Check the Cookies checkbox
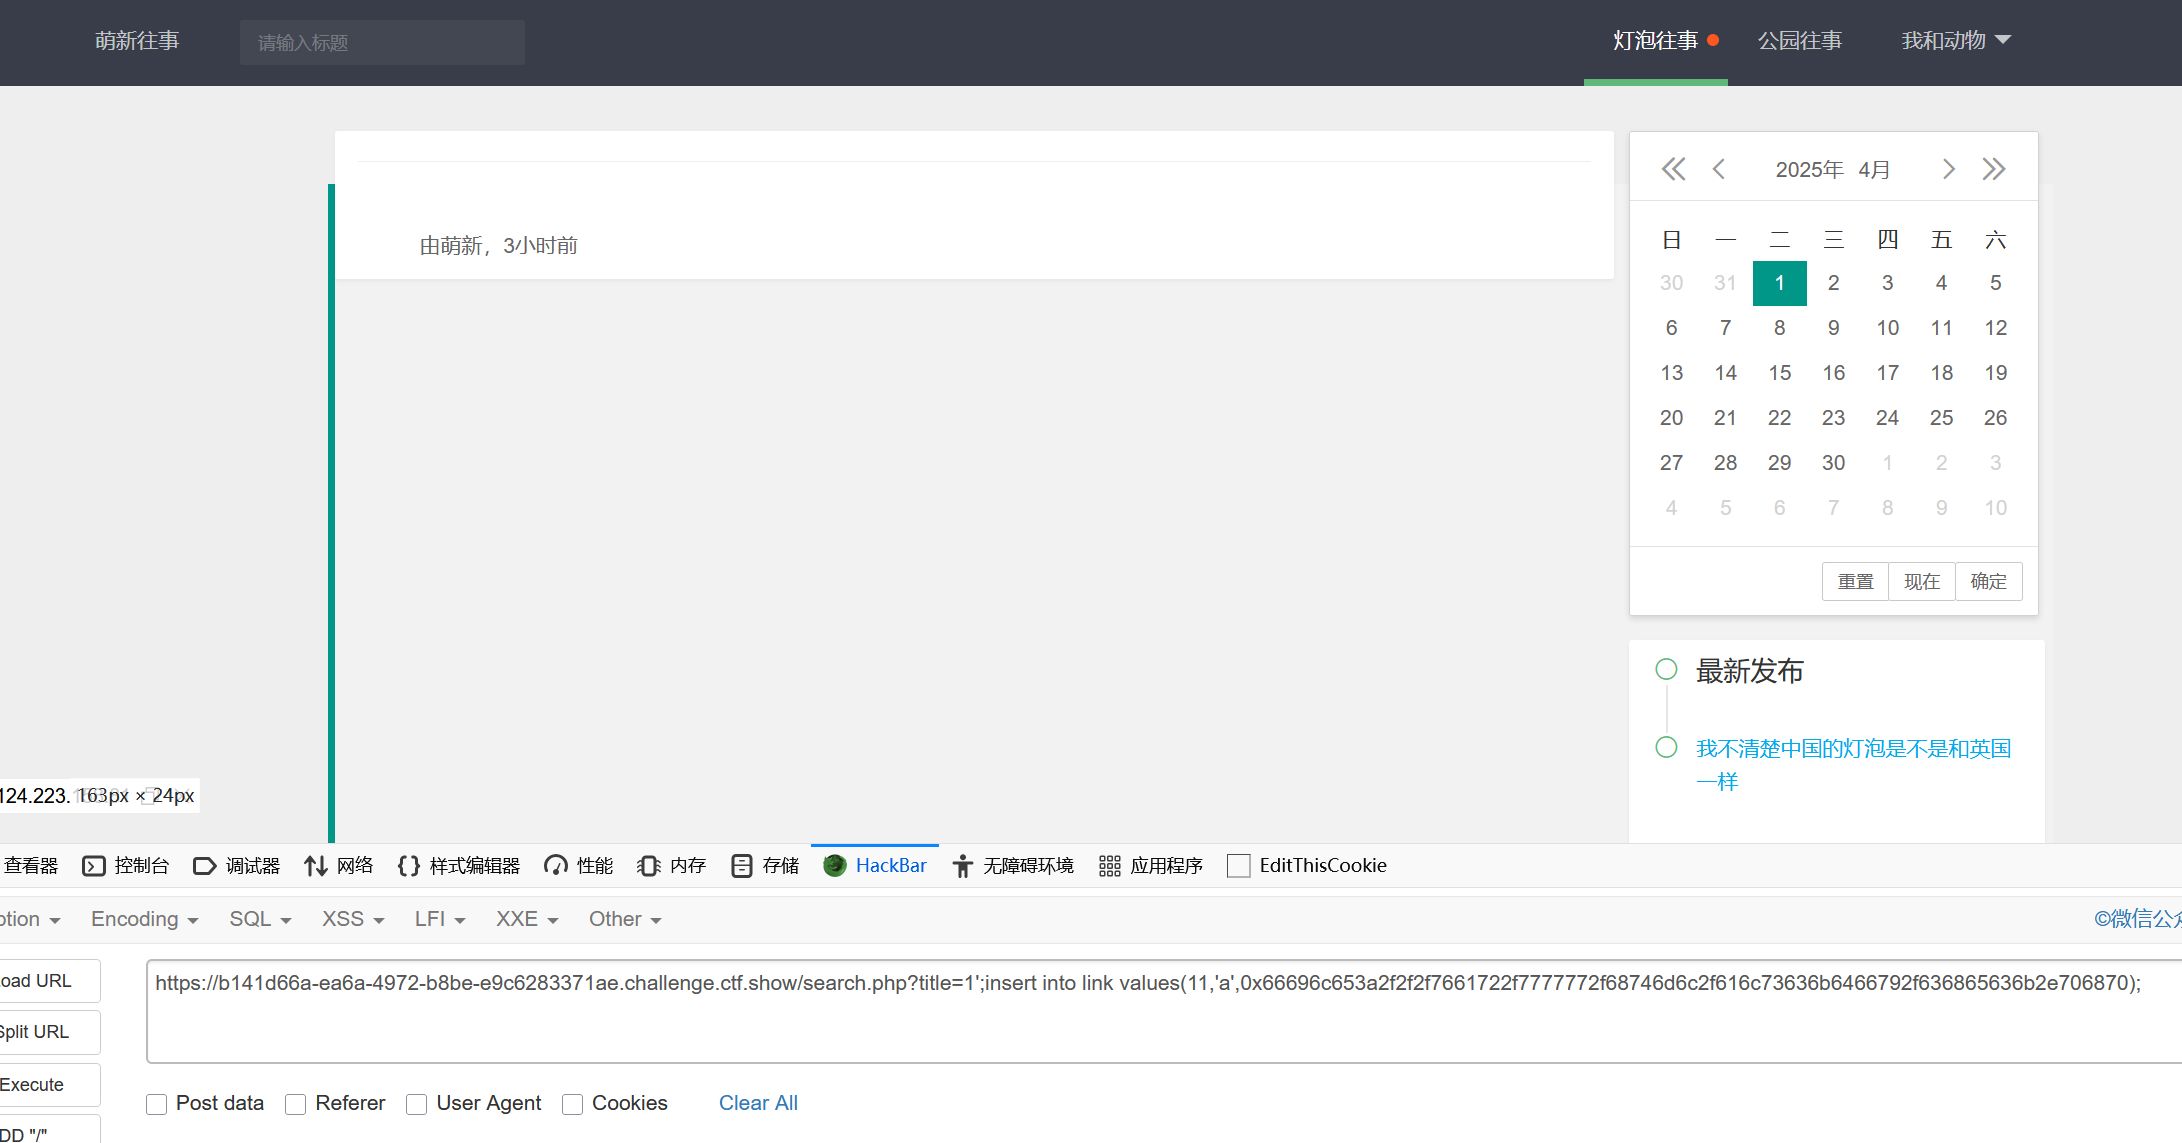The width and height of the screenshot is (2182, 1143). pos(573,1104)
